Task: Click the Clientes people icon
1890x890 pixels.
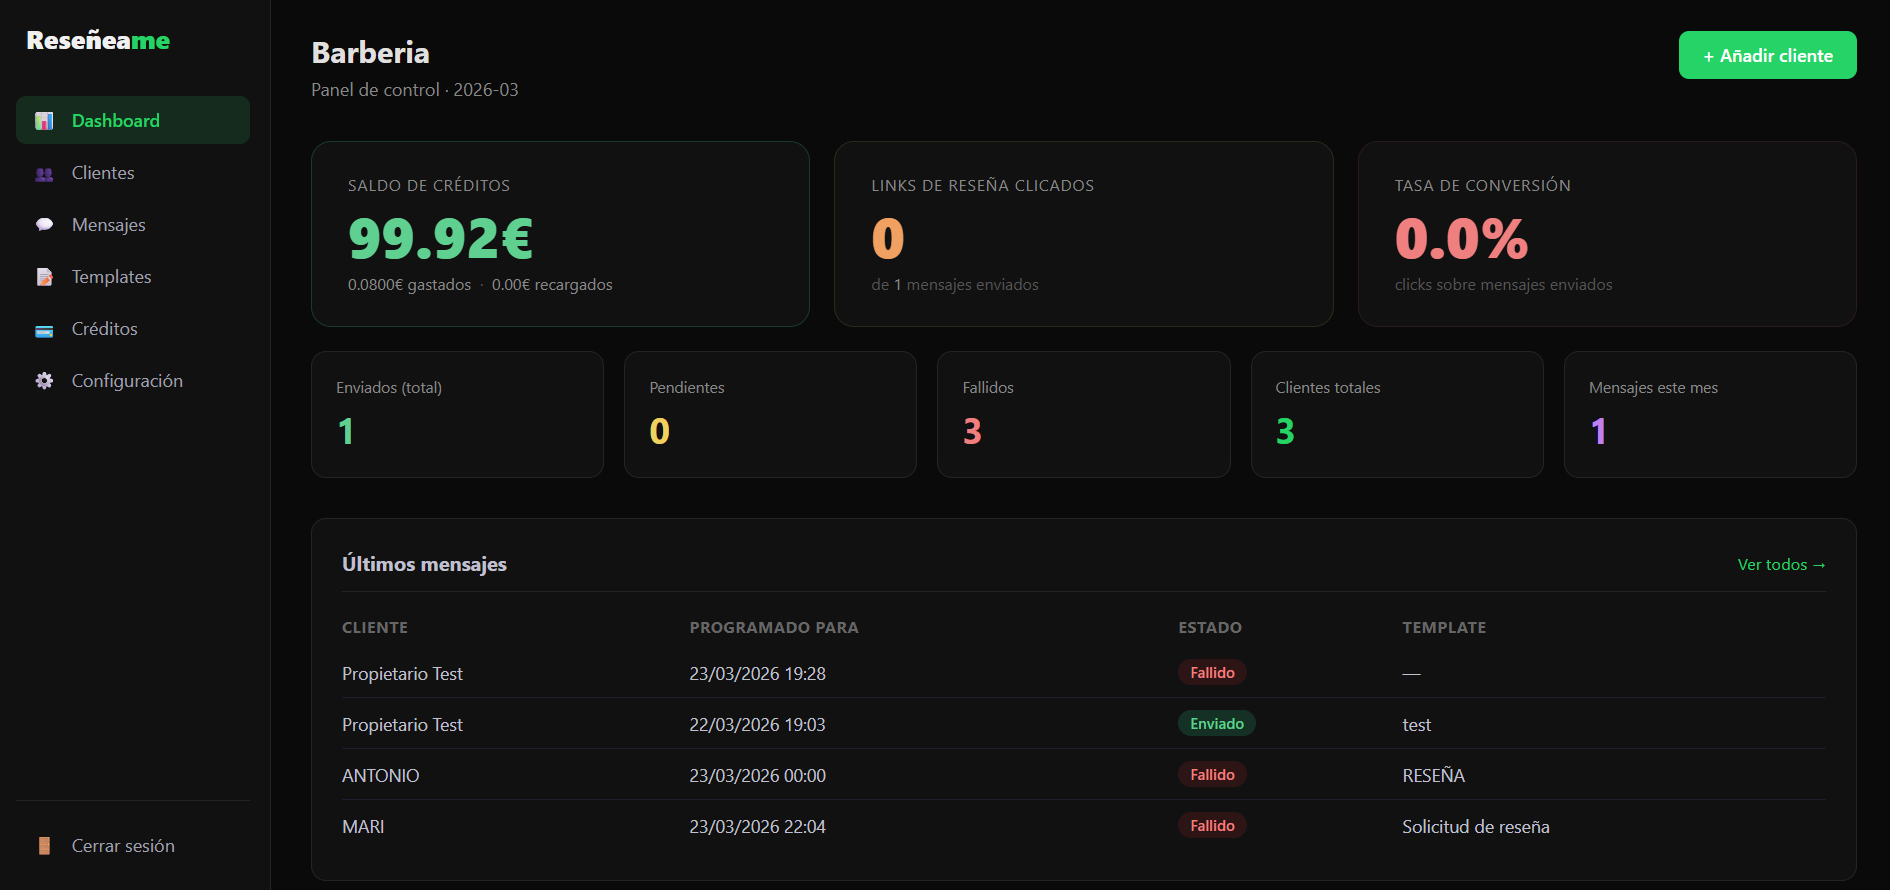Action: pyautogui.click(x=44, y=174)
